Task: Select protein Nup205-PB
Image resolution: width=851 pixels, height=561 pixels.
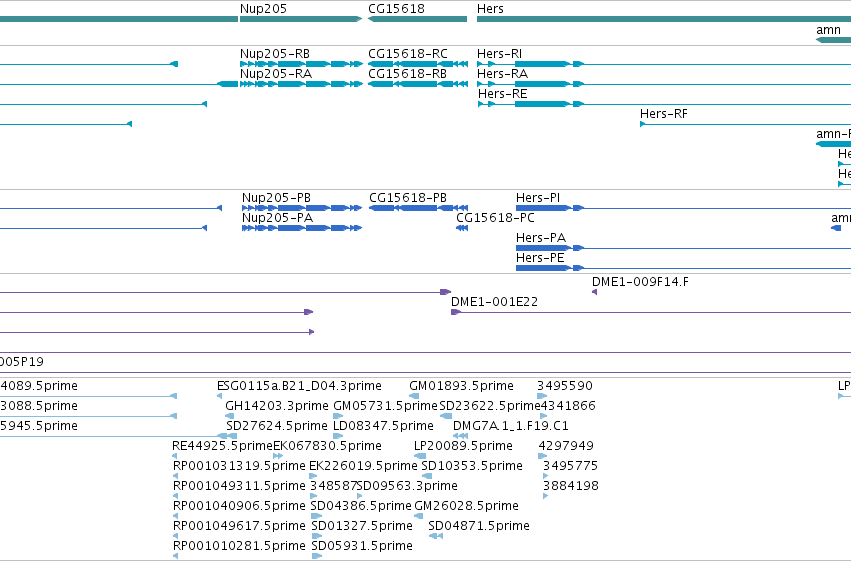Action: (x=302, y=208)
